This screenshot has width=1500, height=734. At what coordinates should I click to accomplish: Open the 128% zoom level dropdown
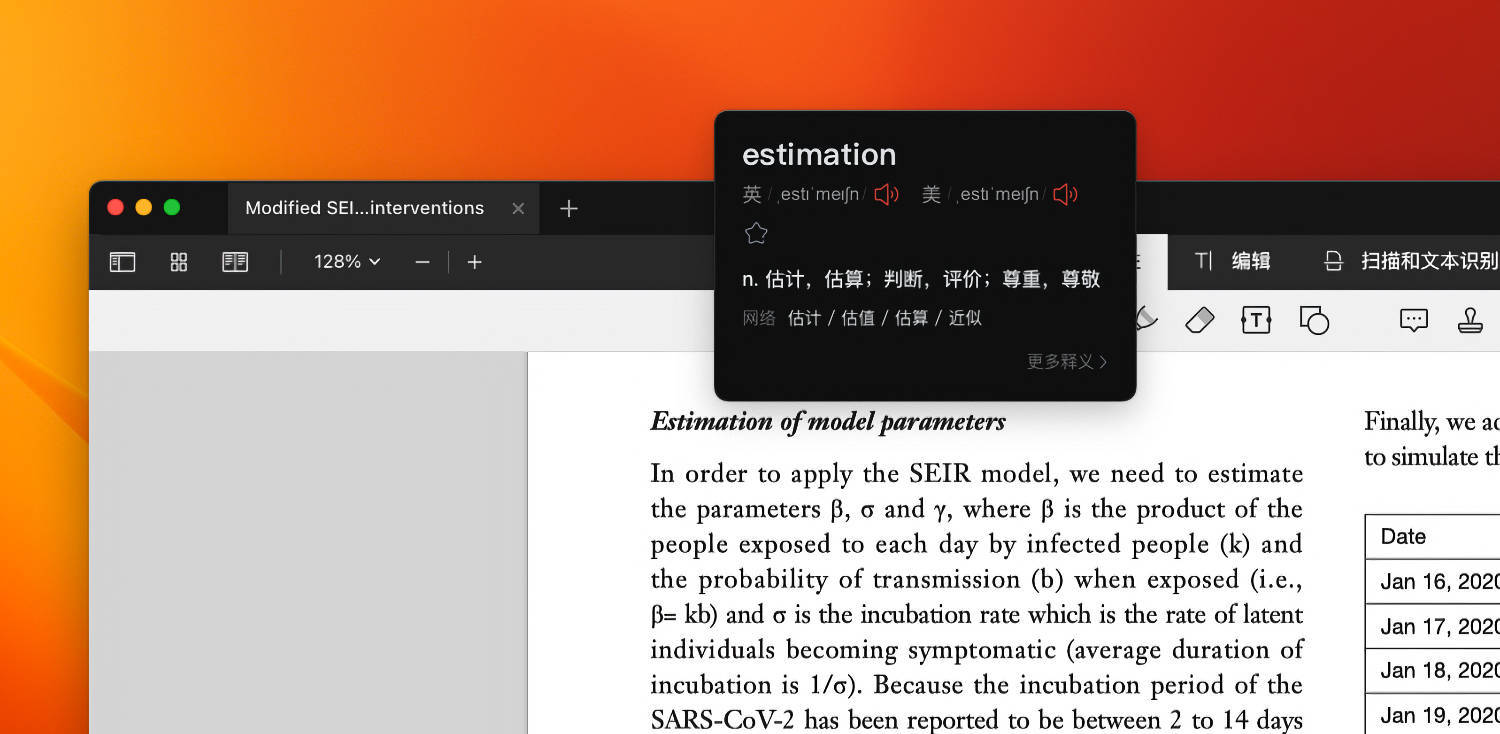pos(347,262)
